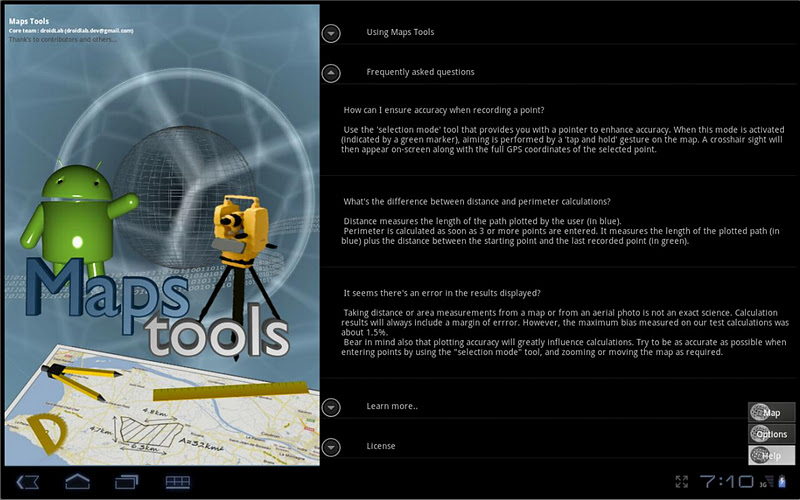Tap the green Android robot in splash image
The image size is (800, 500).
78,219
